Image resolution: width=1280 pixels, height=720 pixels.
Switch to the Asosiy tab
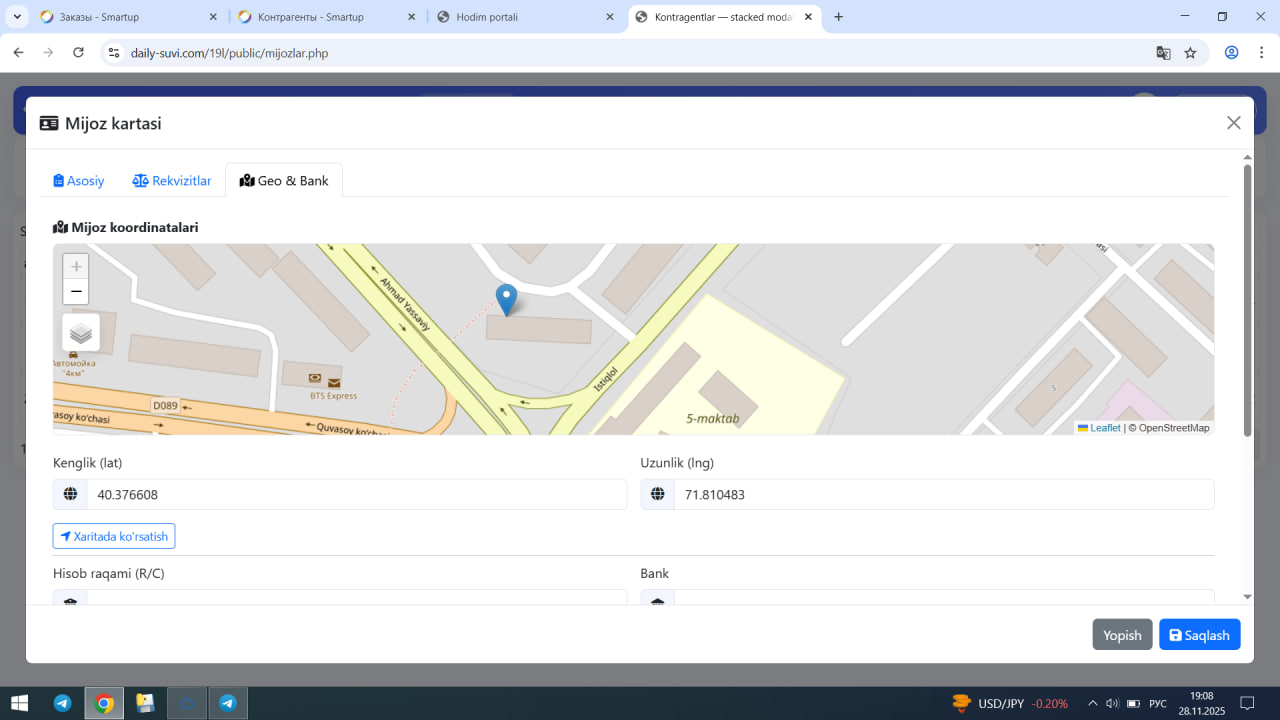[79, 181]
